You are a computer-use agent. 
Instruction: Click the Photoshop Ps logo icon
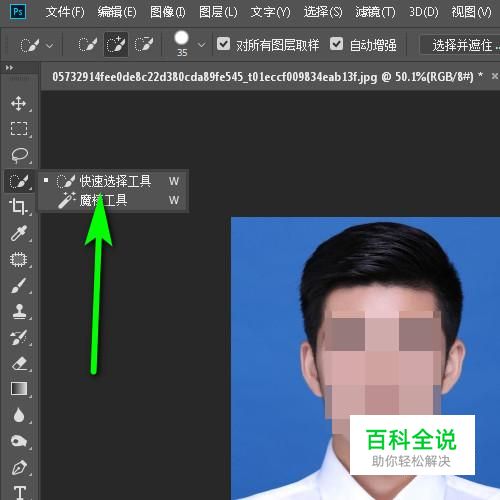(x=18, y=12)
